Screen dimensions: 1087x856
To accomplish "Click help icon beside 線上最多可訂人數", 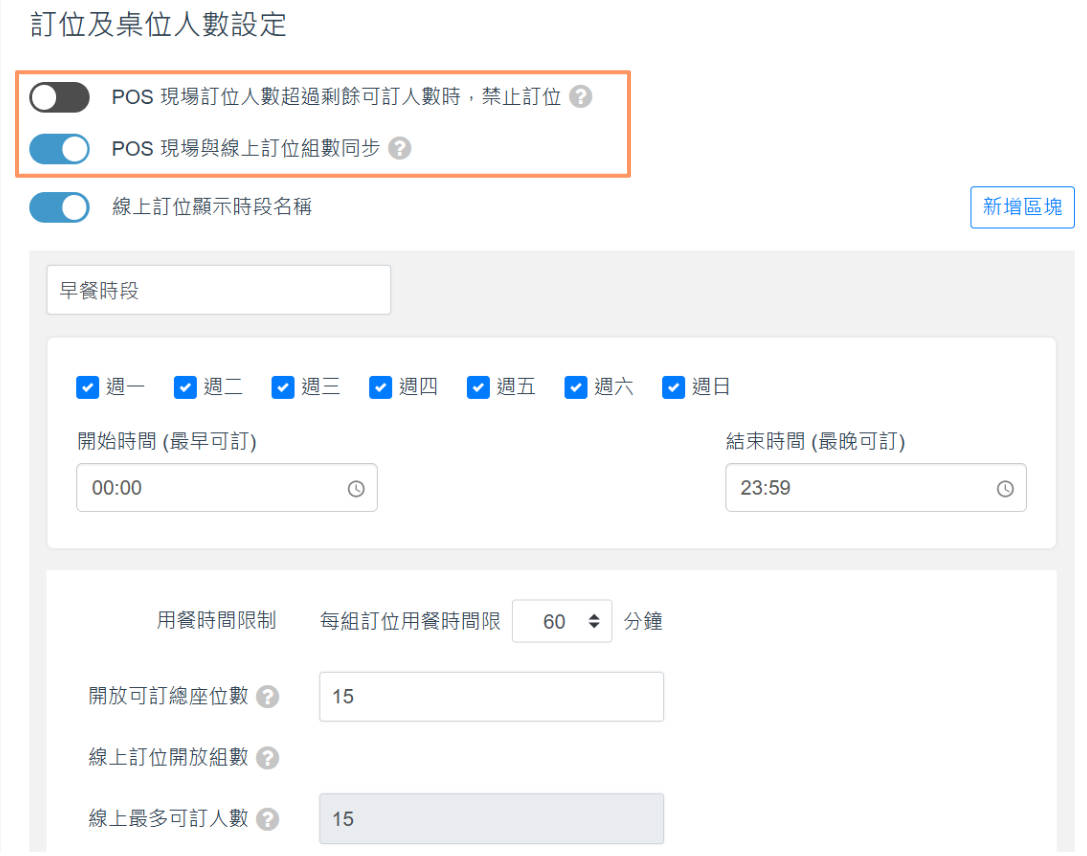I will 267,819.
